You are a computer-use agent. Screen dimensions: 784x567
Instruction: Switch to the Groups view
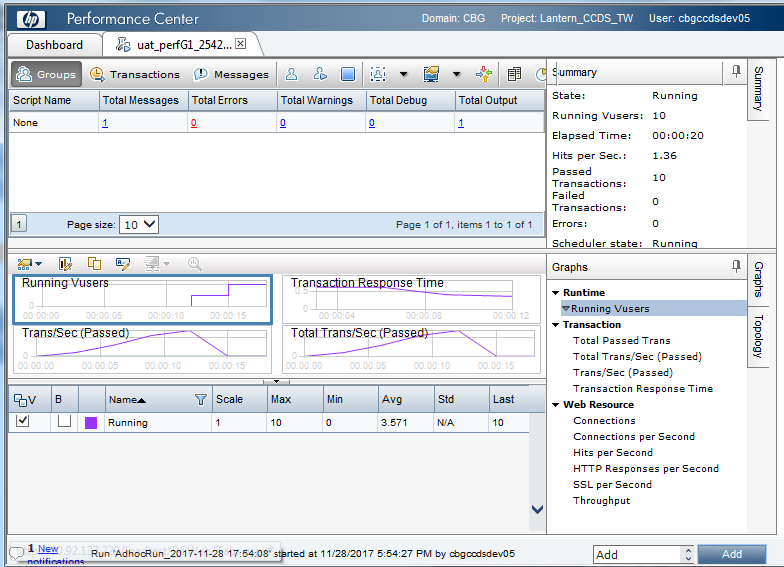coord(46,74)
